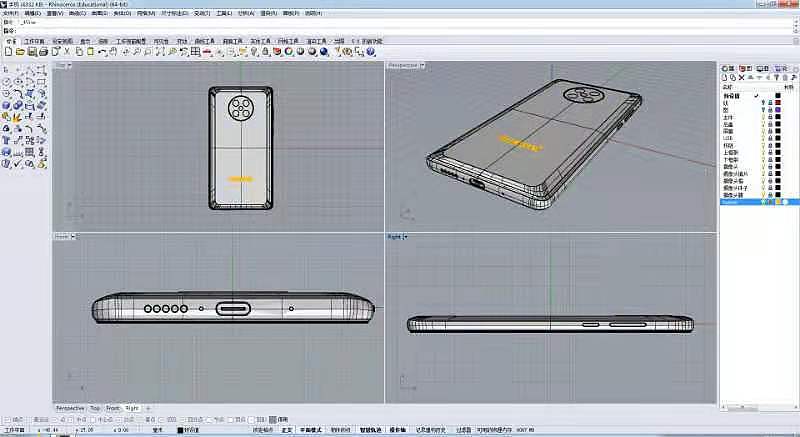Image resolution: width=800 pixels, height=437 pixels.
Task: Click the black layer swatch in status bar
Action: click(x=180, y=430)
